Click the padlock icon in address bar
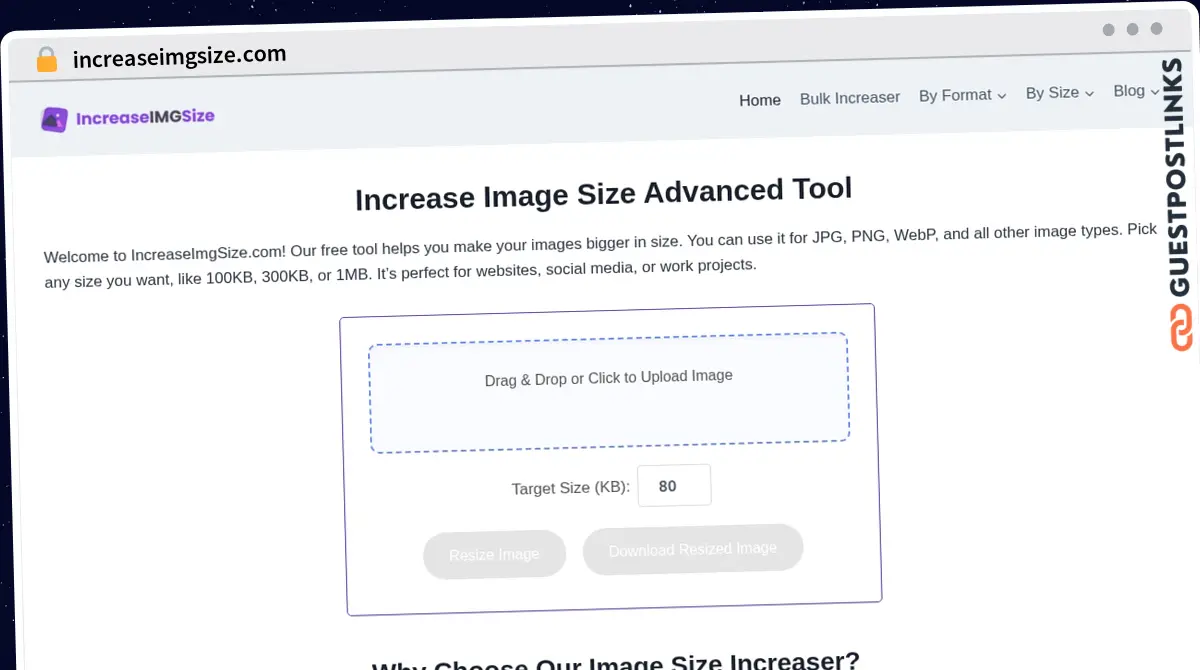This screenshot has height=670, width=1200. pyautogui.click(x=46, y=60)
